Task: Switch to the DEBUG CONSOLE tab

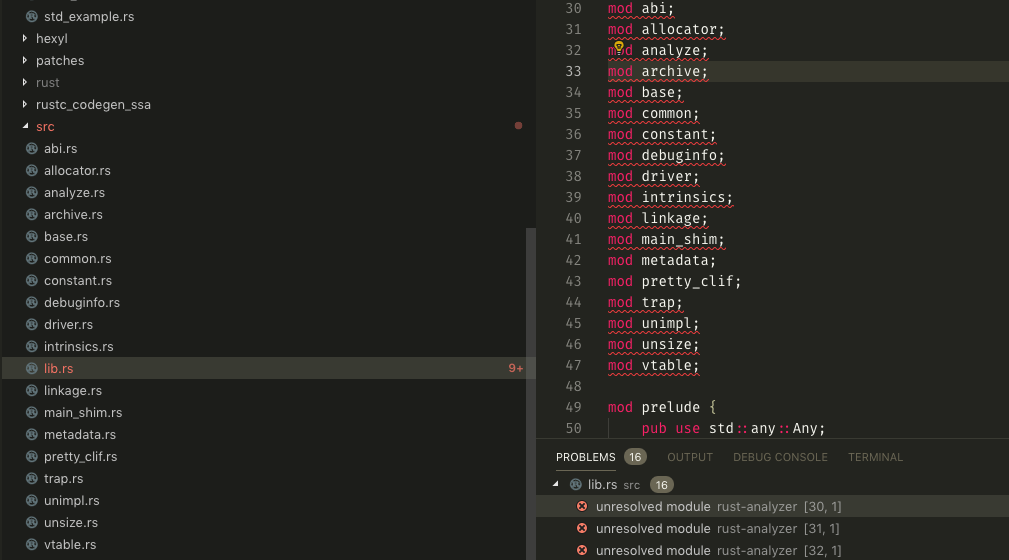Action: pyautogui.click(x=780, y=457)
